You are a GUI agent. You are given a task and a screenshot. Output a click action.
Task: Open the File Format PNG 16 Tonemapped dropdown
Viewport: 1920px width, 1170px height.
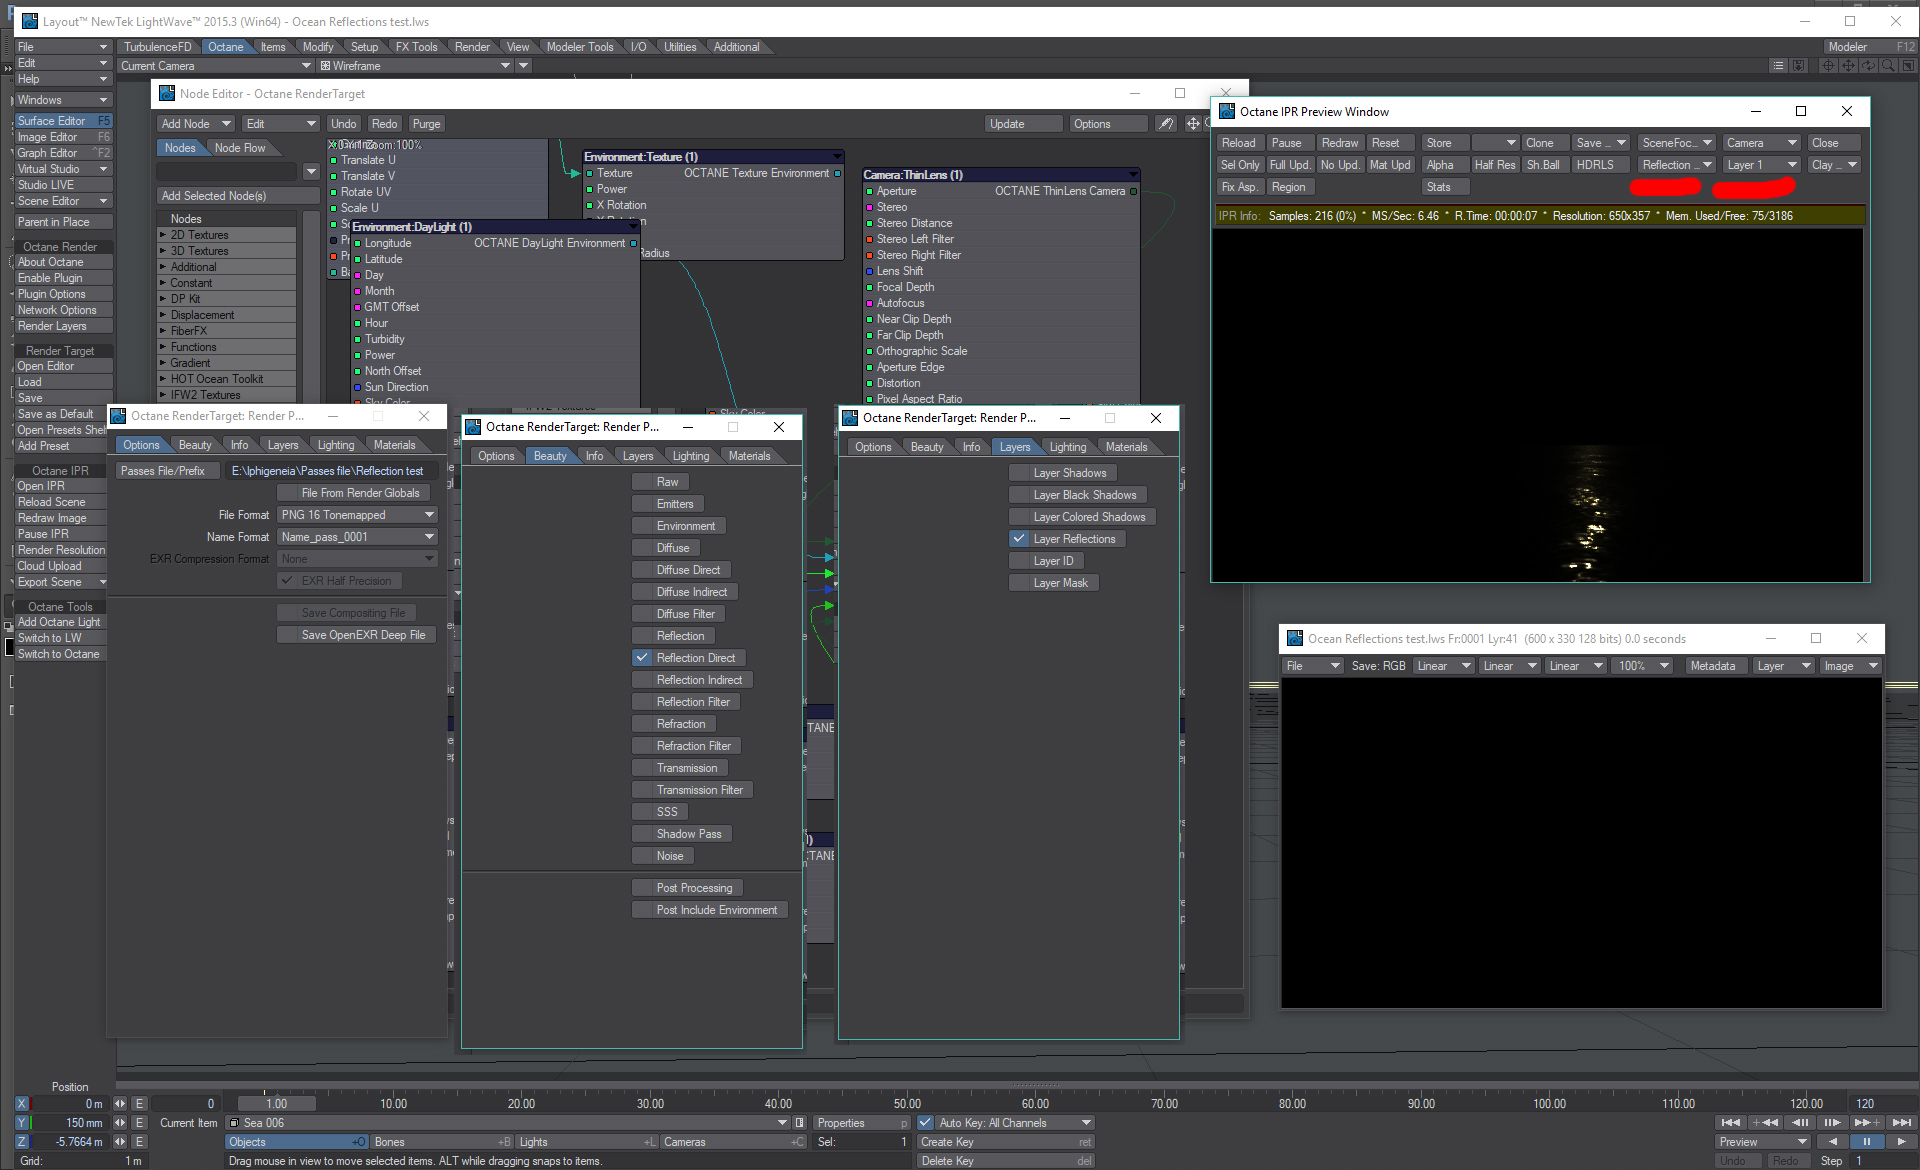tap(357, 515)
